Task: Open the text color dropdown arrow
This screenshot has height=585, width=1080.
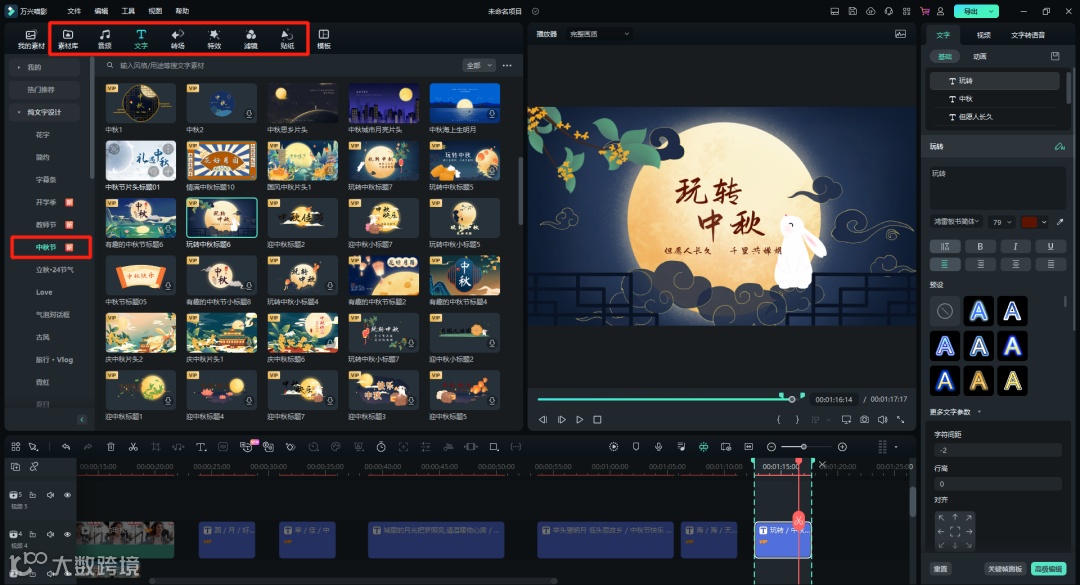Action: coord(1044,222)
